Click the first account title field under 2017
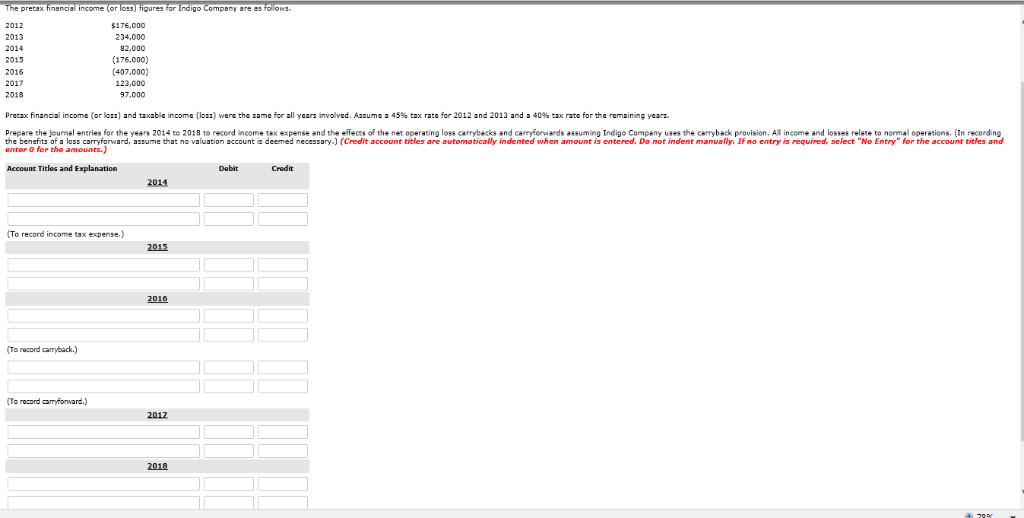This screenshot has width=1024, height=518. 104,432
